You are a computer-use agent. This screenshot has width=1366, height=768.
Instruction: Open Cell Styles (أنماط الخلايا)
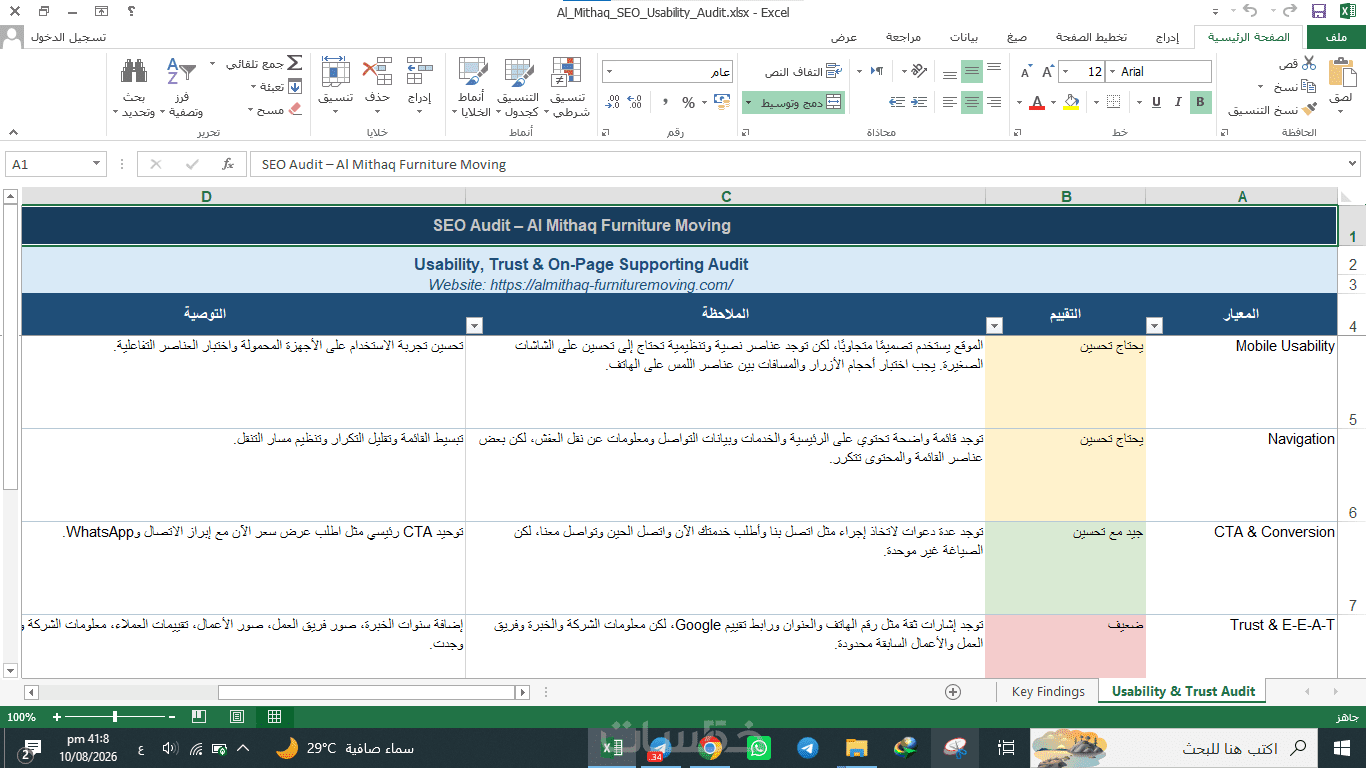[x=471, y=87]
